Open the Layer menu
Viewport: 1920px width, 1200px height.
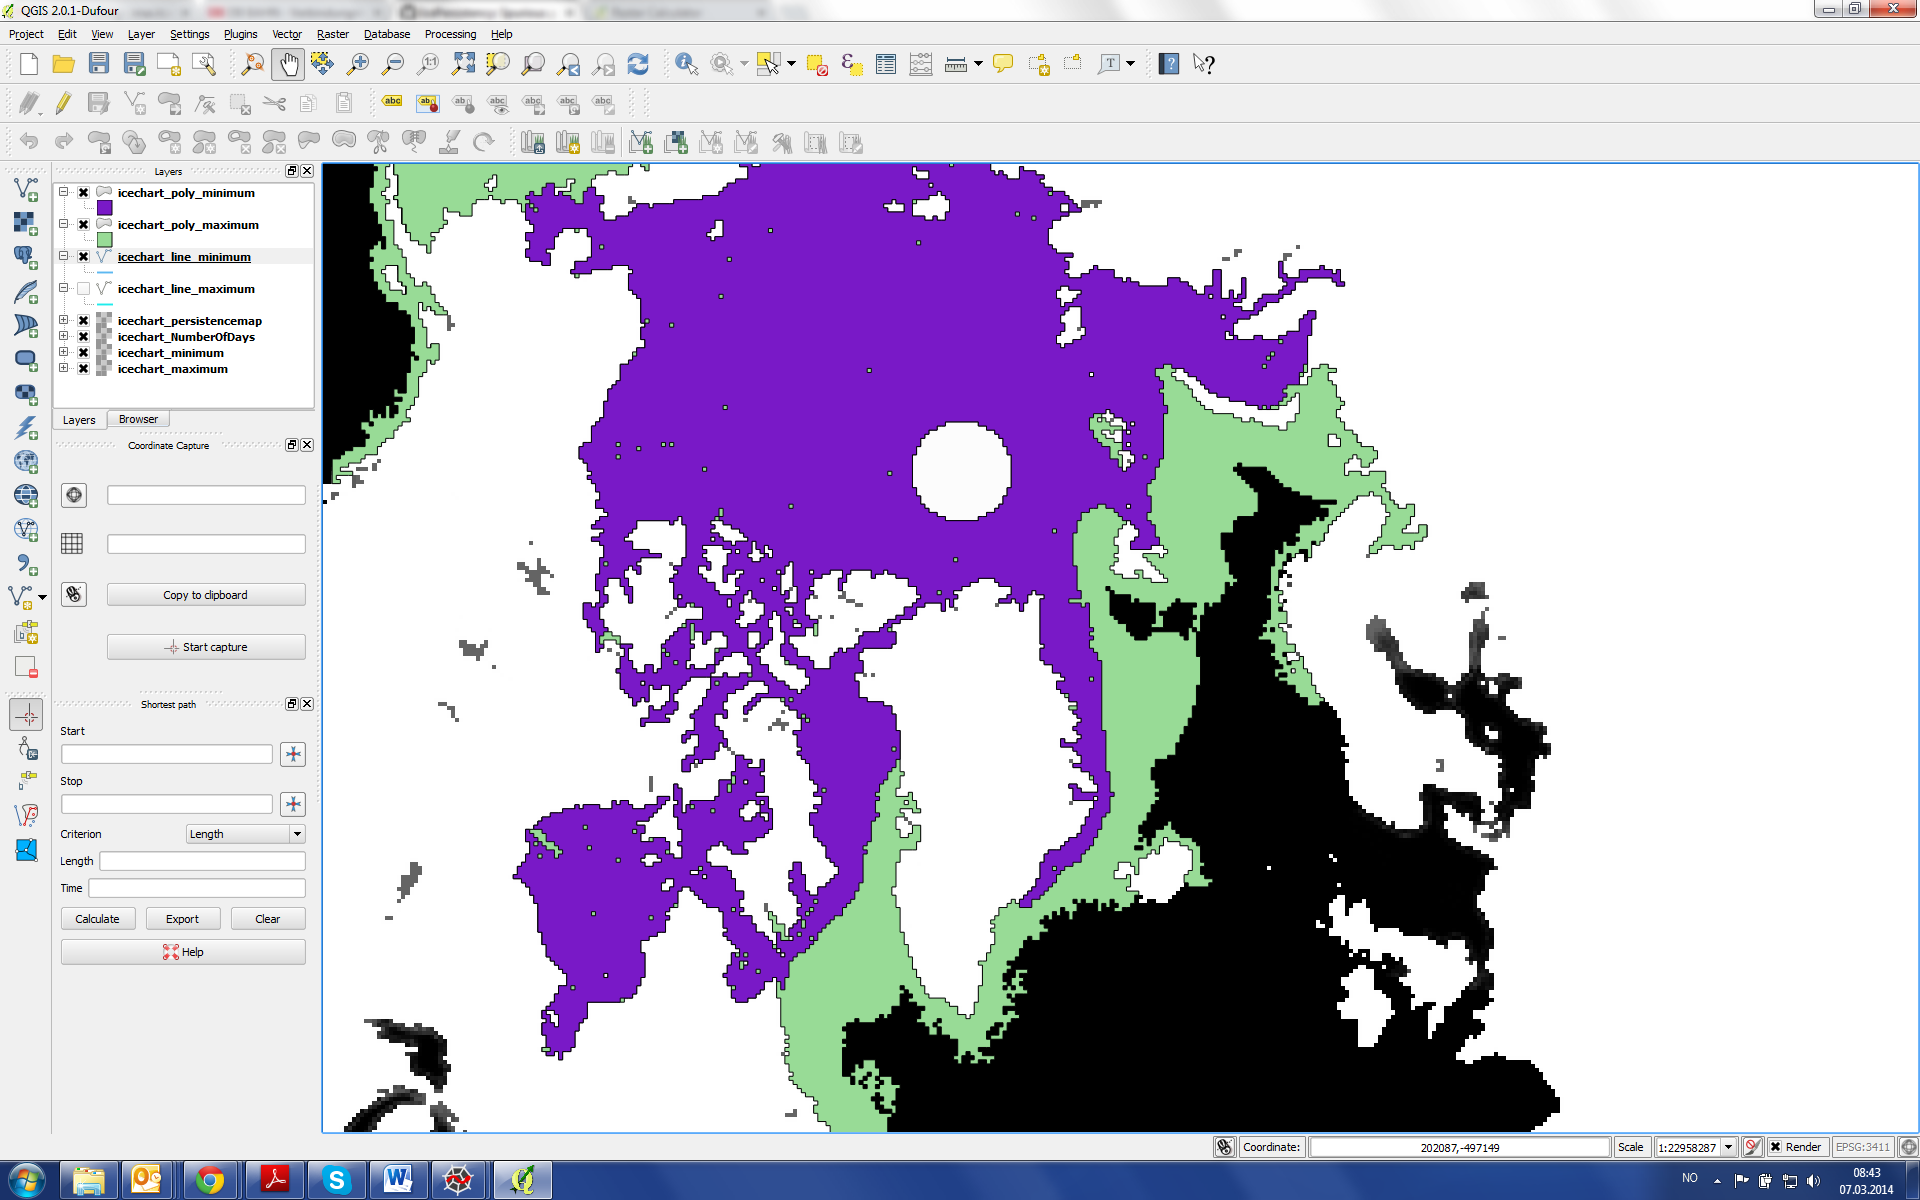pos(141,34)
